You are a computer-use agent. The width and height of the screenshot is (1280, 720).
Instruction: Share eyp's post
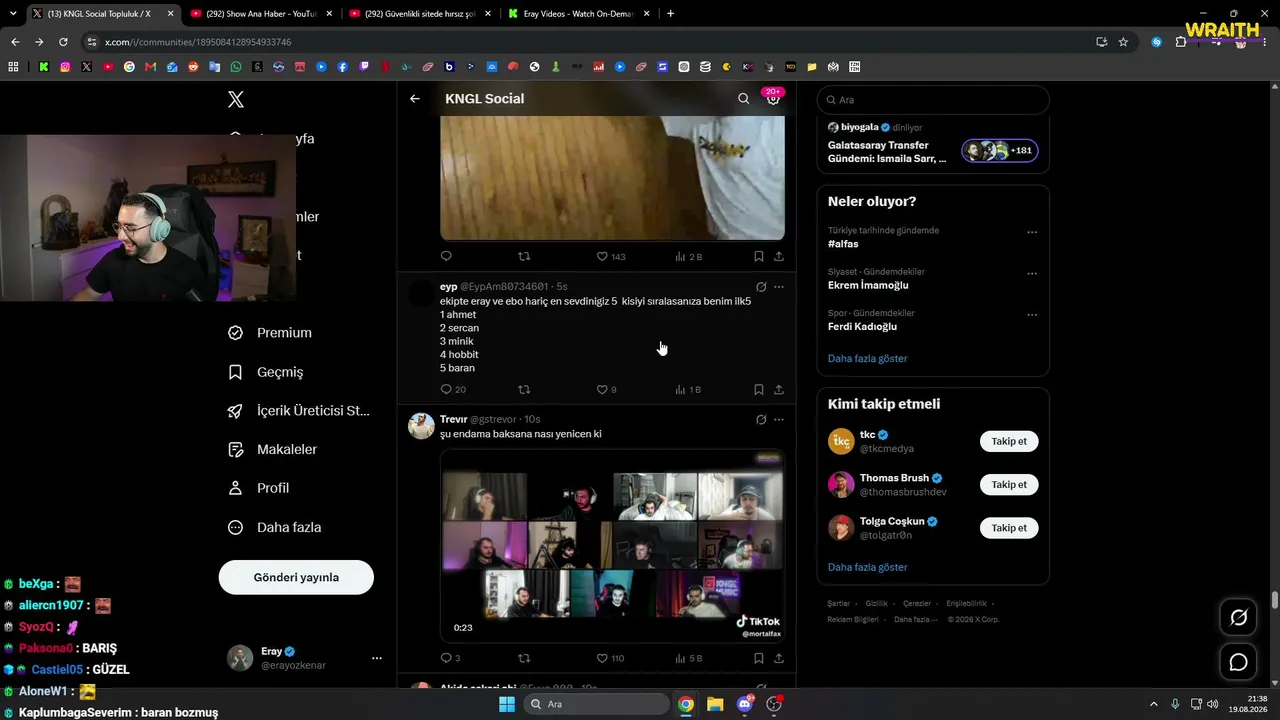pyautogui.click(x=779, y=390)
